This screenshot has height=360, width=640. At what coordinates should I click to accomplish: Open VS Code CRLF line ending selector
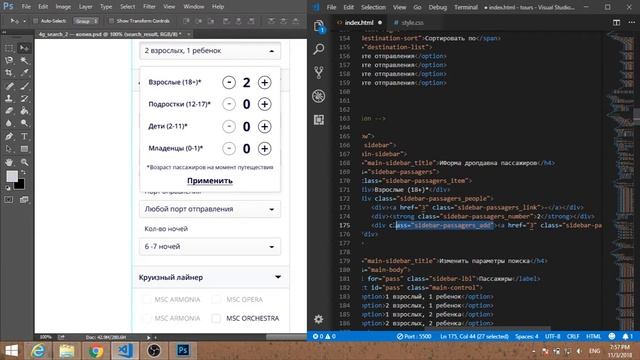[573, 336]
